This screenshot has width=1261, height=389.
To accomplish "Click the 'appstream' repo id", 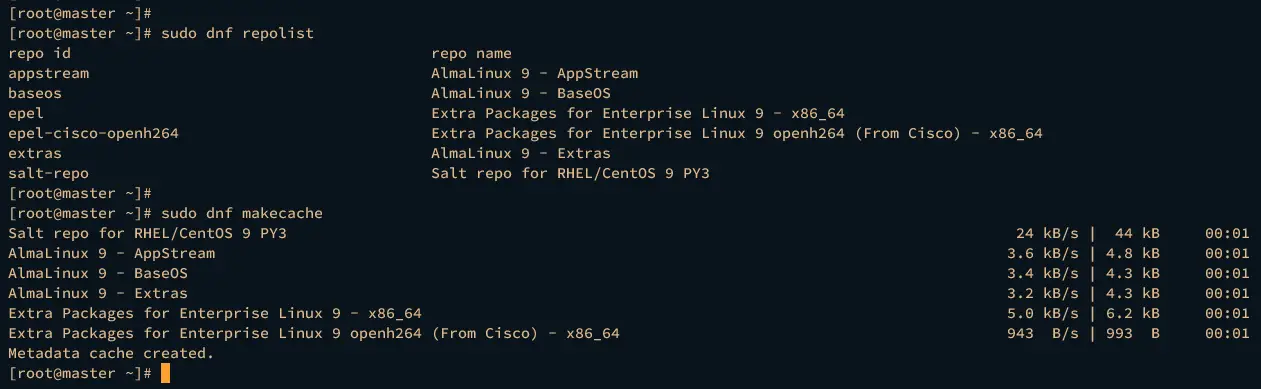I will tap(48, 73).
